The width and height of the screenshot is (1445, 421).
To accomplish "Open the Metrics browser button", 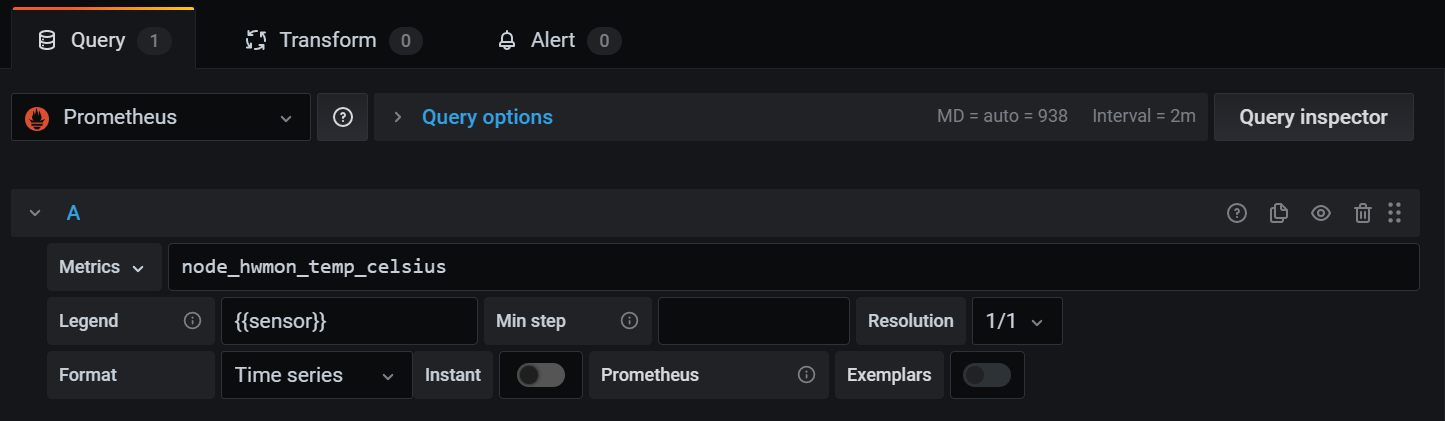I will [102, 267].
